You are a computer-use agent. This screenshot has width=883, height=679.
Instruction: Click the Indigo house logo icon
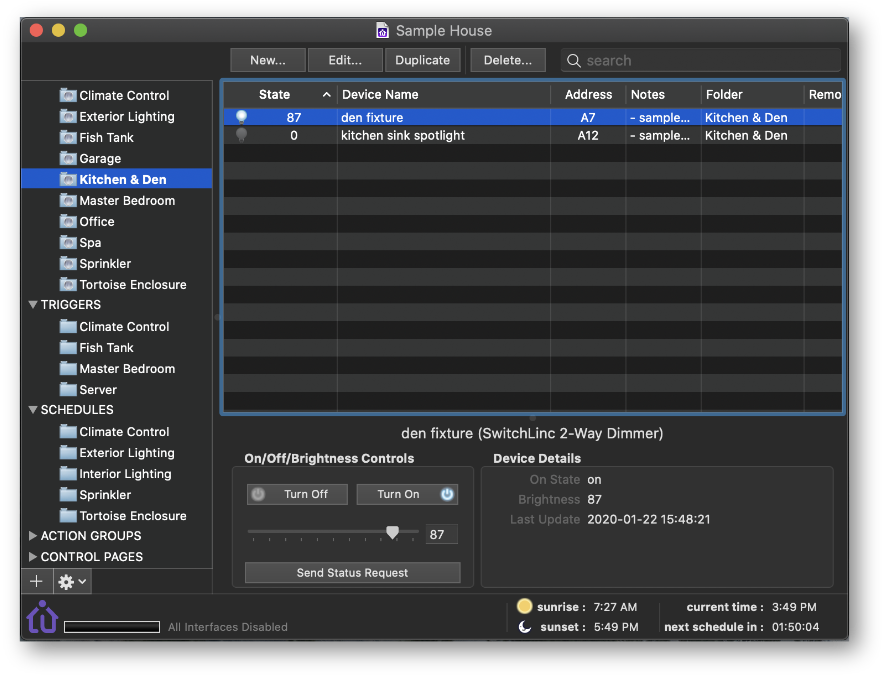coord(42,617)
